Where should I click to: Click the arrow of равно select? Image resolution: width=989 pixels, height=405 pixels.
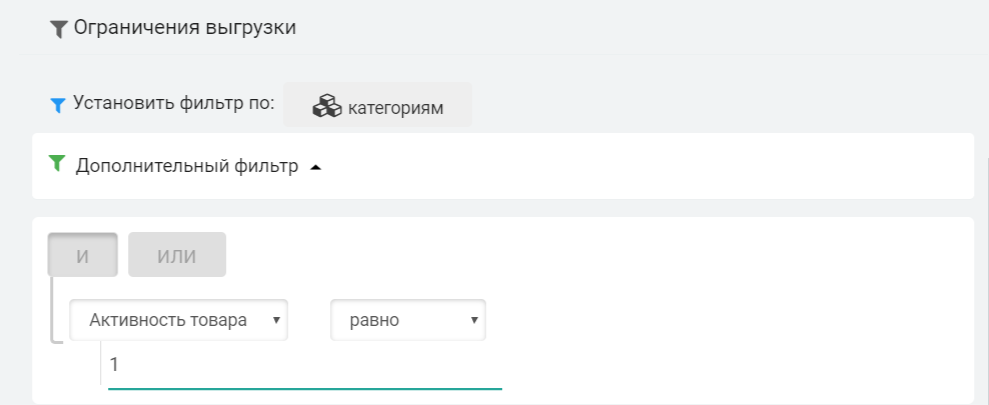coord(473,321)
